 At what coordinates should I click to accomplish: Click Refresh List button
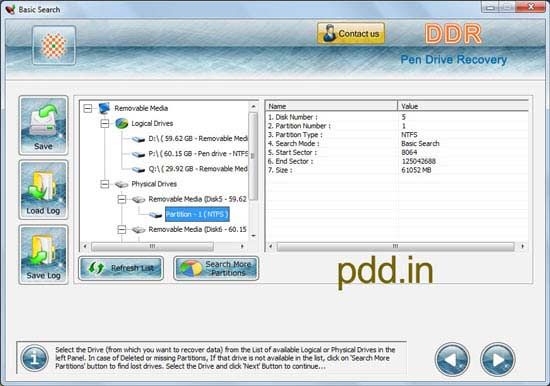[x=121, y=268]
